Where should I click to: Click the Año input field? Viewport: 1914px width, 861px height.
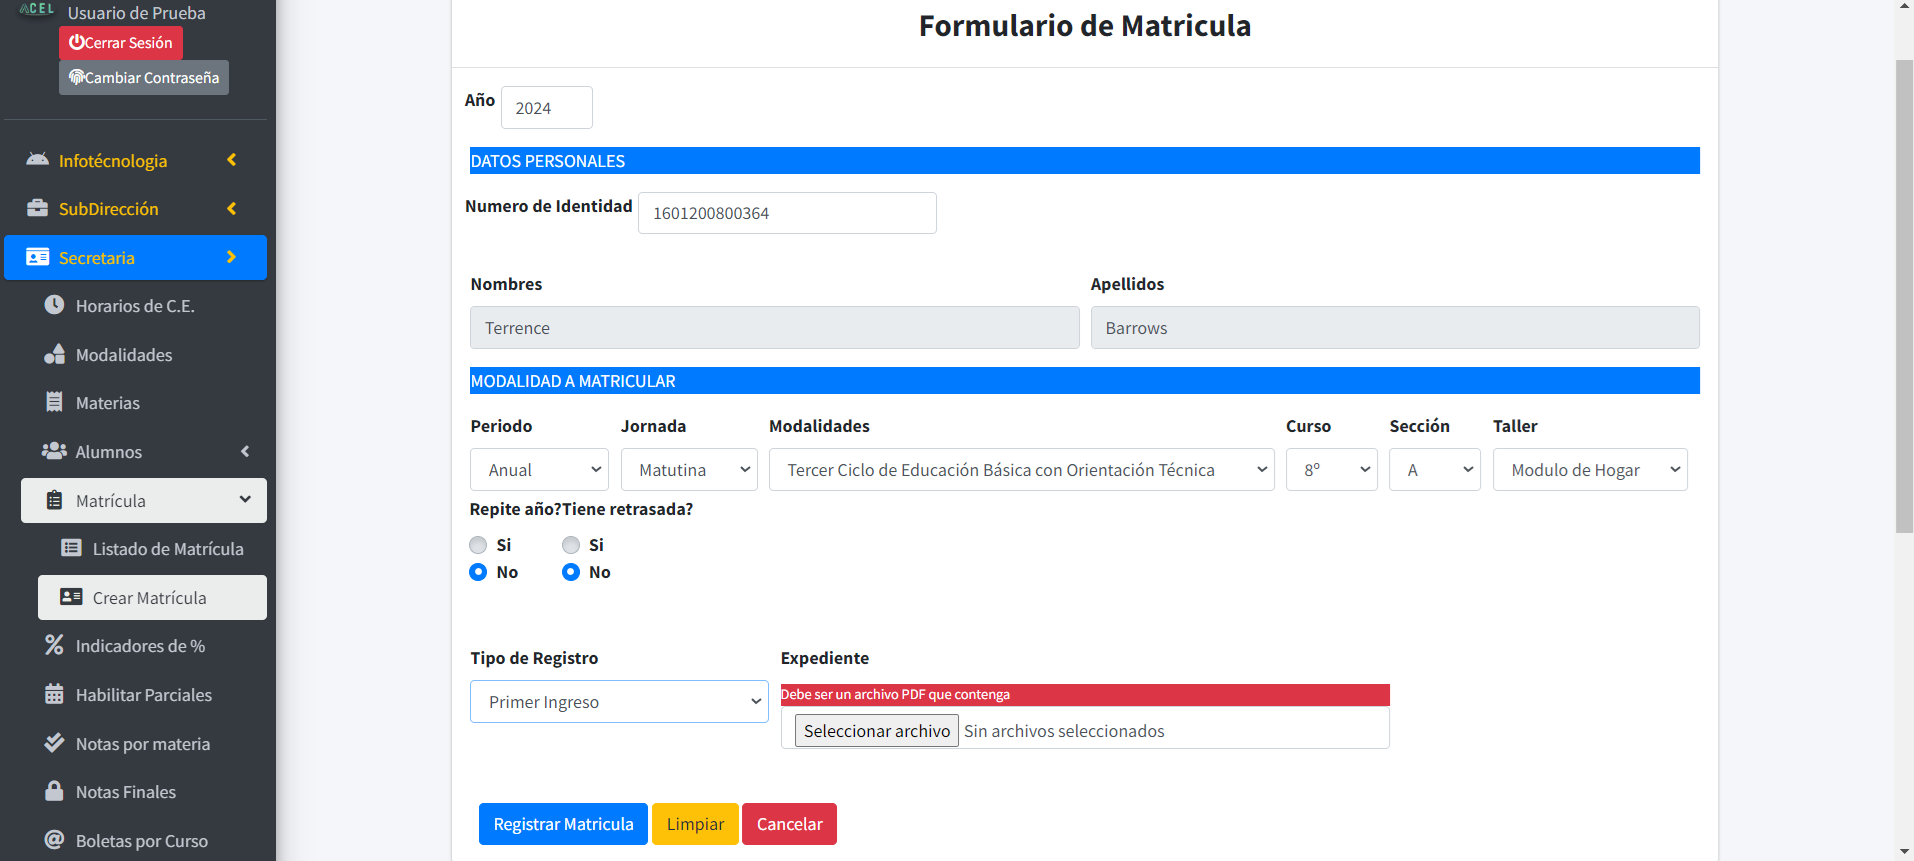(547, 107)
